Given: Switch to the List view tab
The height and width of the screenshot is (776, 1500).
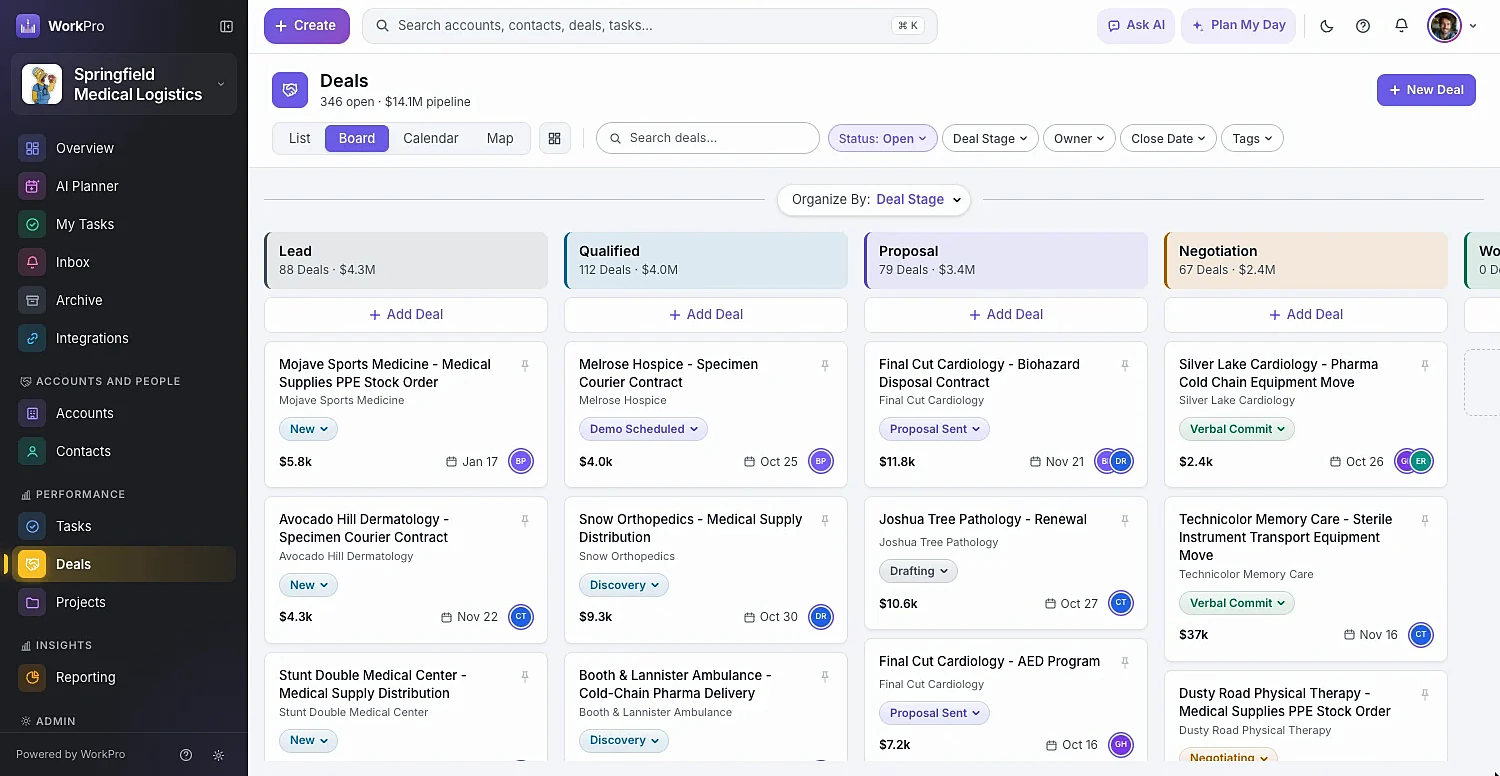Looking at the screenshot, I should [299, 138].
